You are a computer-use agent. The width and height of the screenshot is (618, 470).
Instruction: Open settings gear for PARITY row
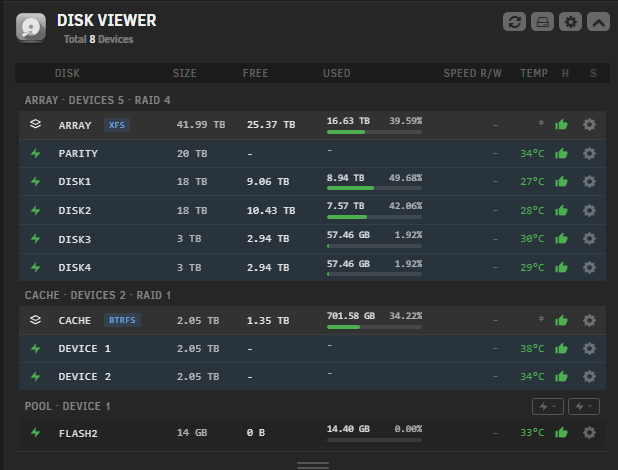589,153
